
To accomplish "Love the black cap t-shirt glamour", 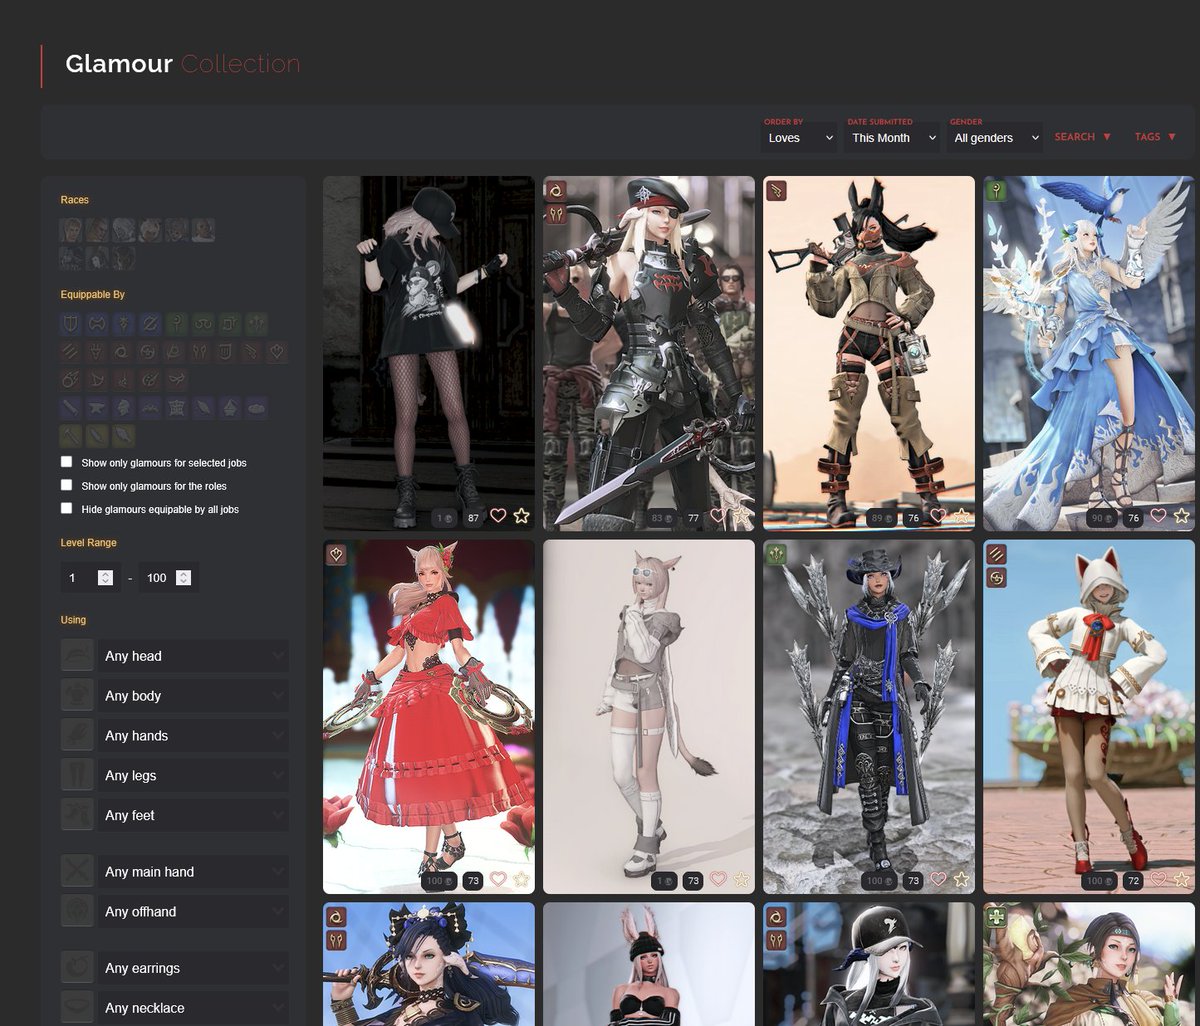I will (x=498, y=516).
